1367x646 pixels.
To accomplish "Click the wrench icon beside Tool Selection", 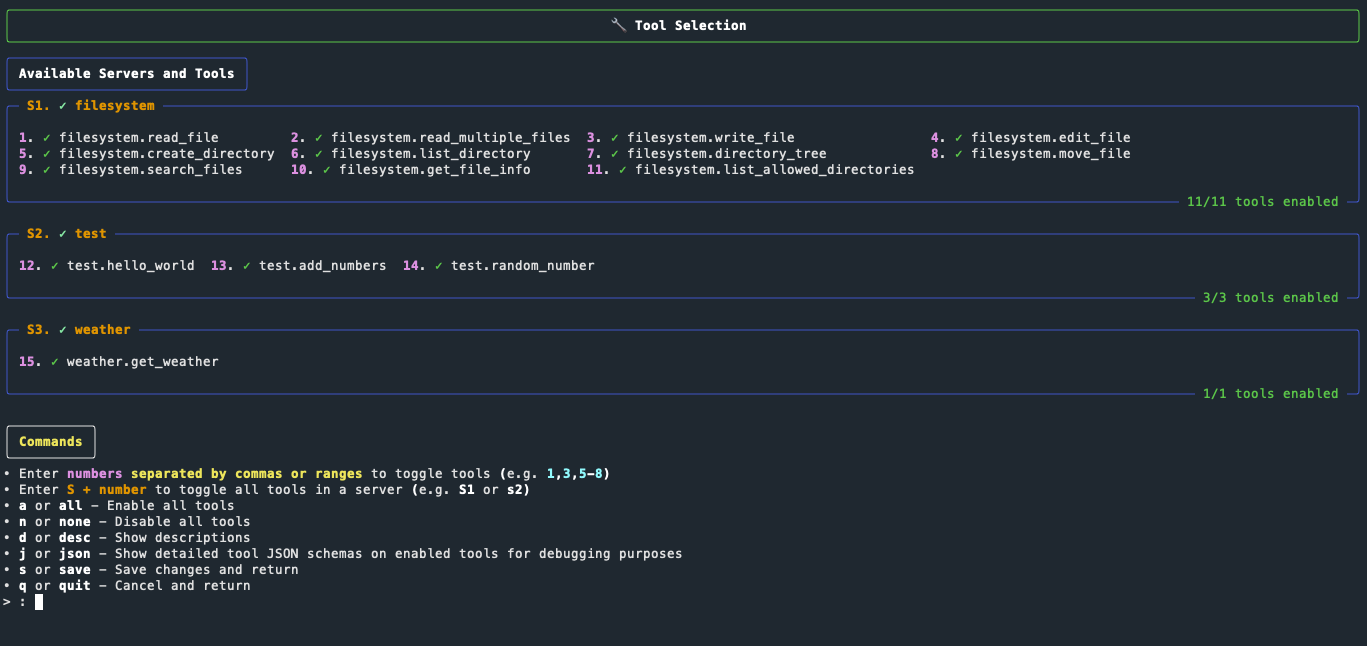I will [619, 25].
